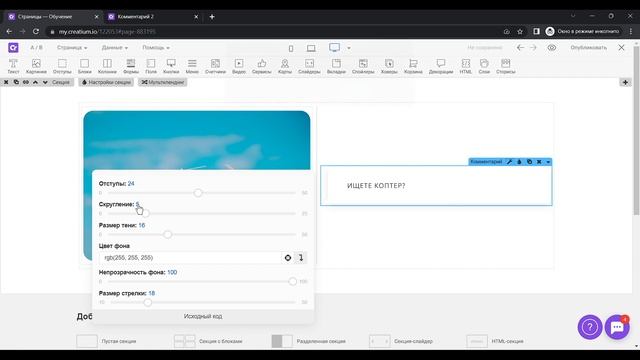Move section down with arrow
The height and width of the screenshot is (360, 640).
coord(45,82)
